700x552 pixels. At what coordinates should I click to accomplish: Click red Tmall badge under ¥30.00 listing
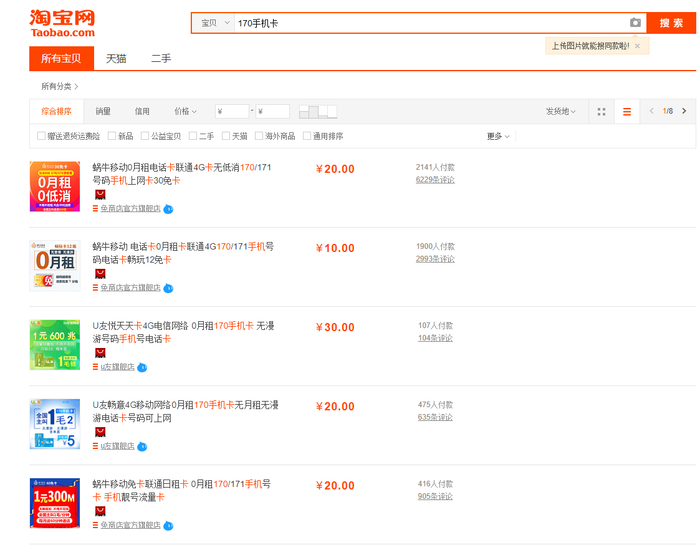tap(100, 353)
